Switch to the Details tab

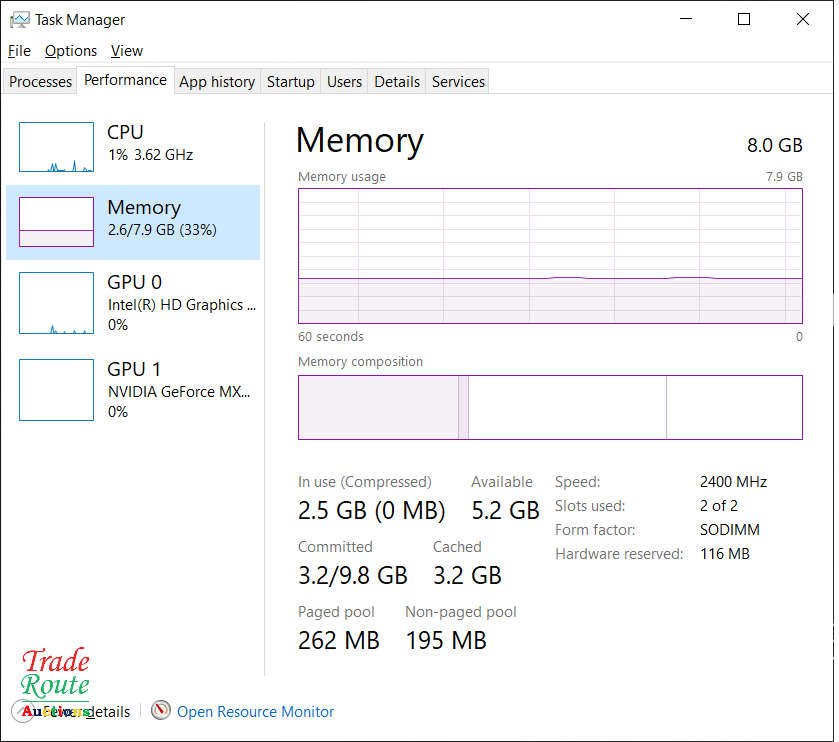(397, 82)
